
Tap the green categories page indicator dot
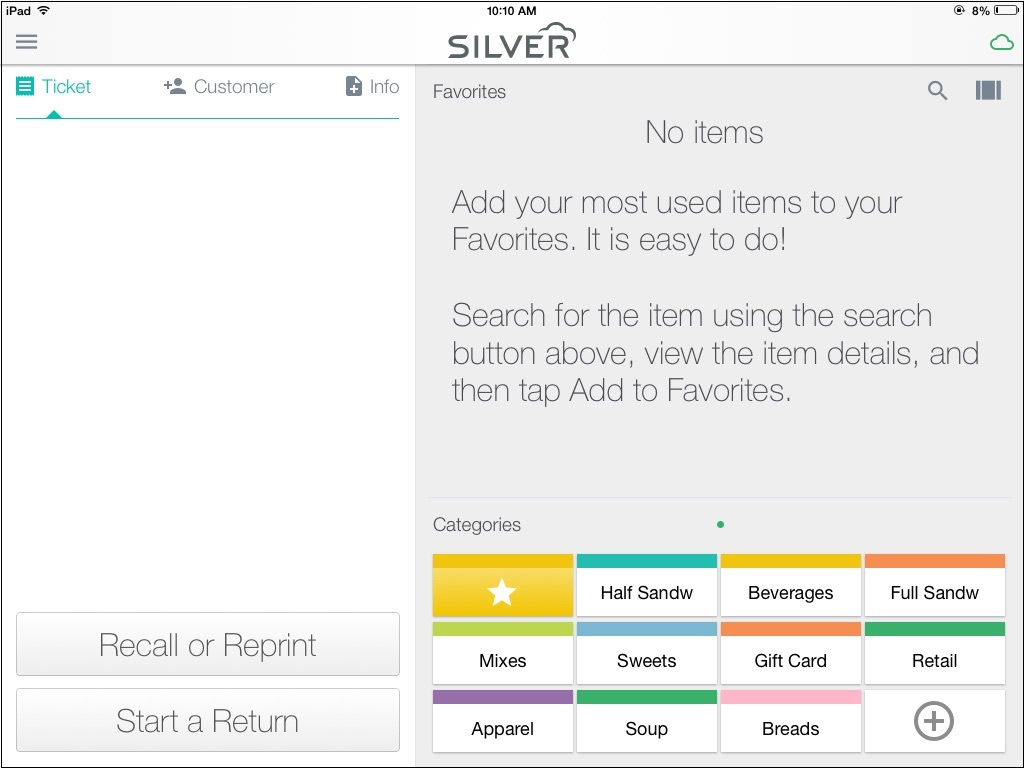tap(720, 524)
